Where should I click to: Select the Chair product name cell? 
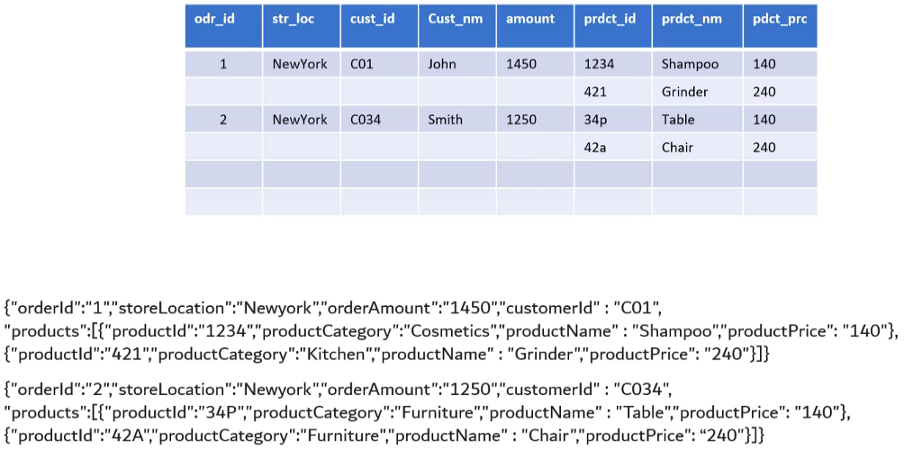click(677, 148)
